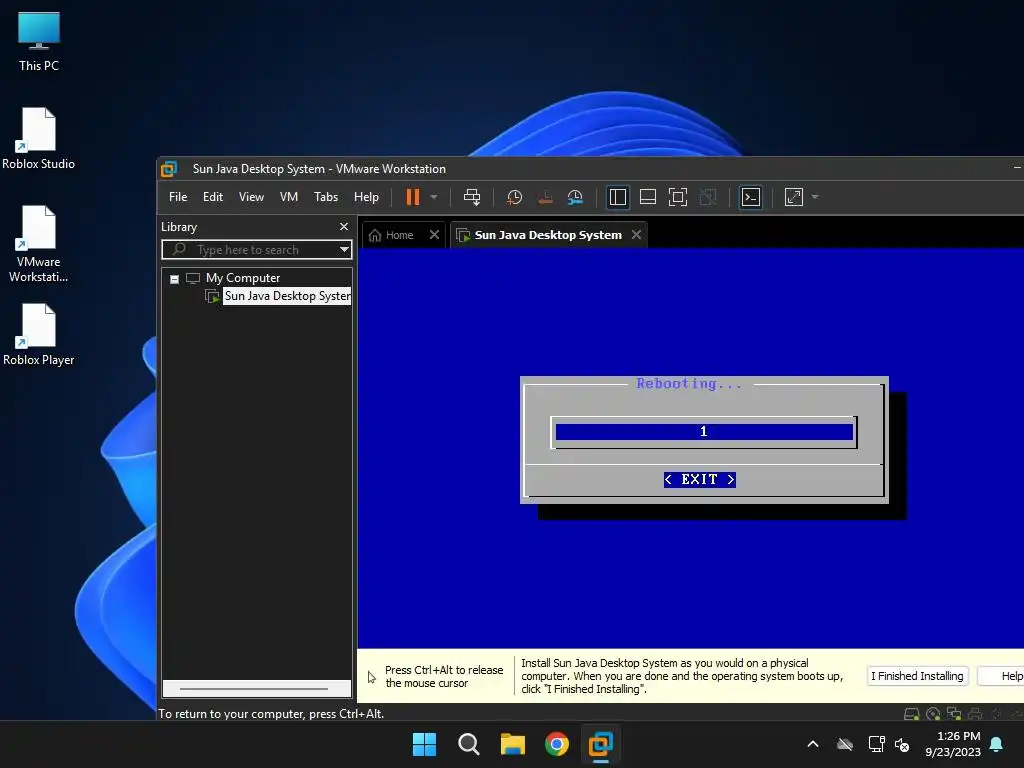This screenshot has height=768, width=1024.
Task: Click the CD/DVD device status icon
Action: [933, 714]
